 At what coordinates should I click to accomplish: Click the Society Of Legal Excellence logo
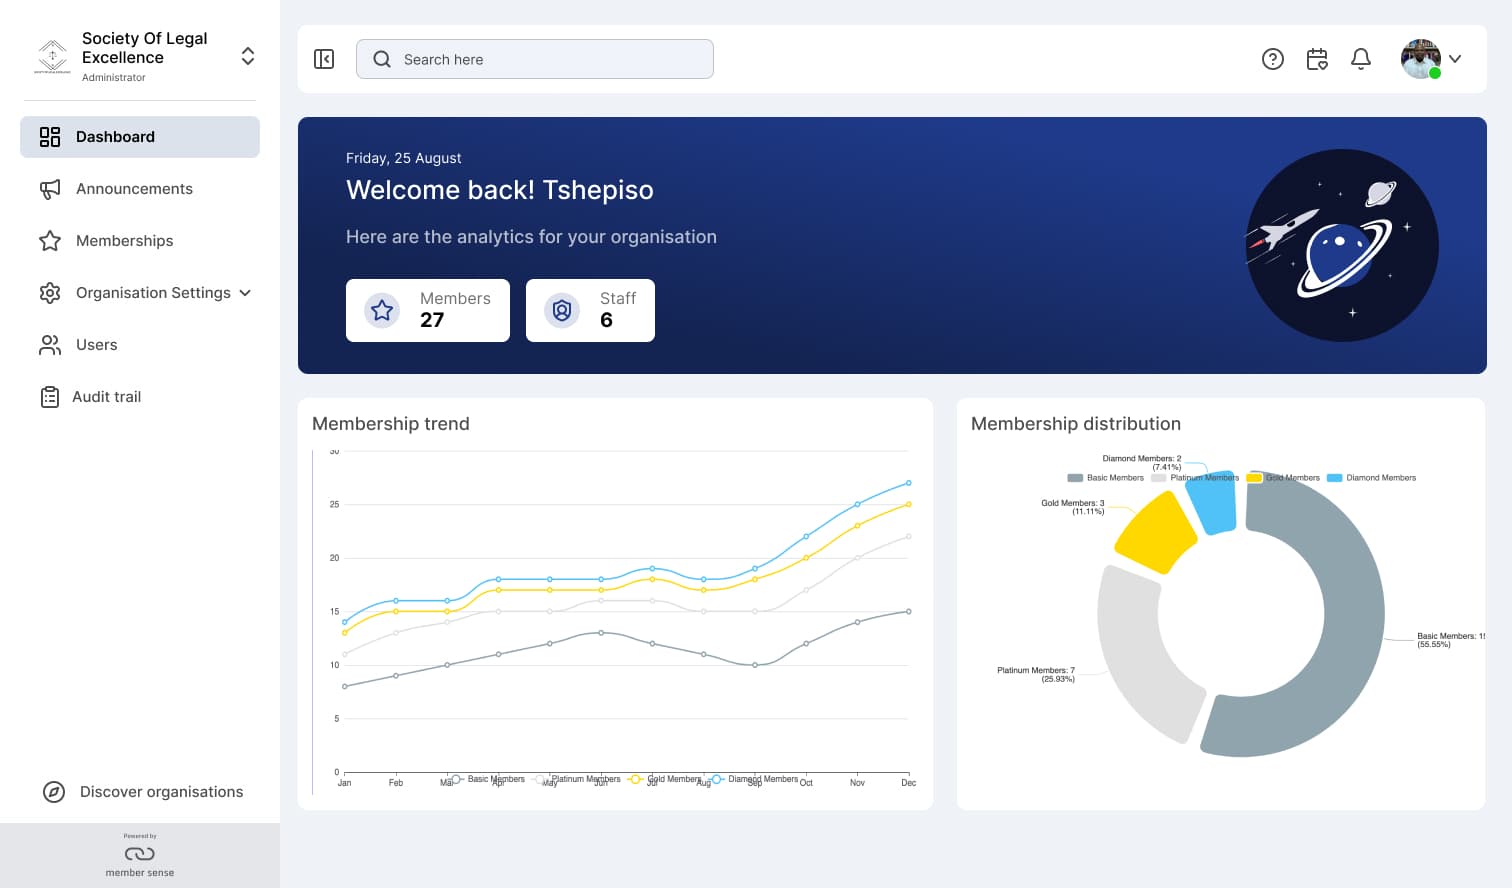[52, 56]
